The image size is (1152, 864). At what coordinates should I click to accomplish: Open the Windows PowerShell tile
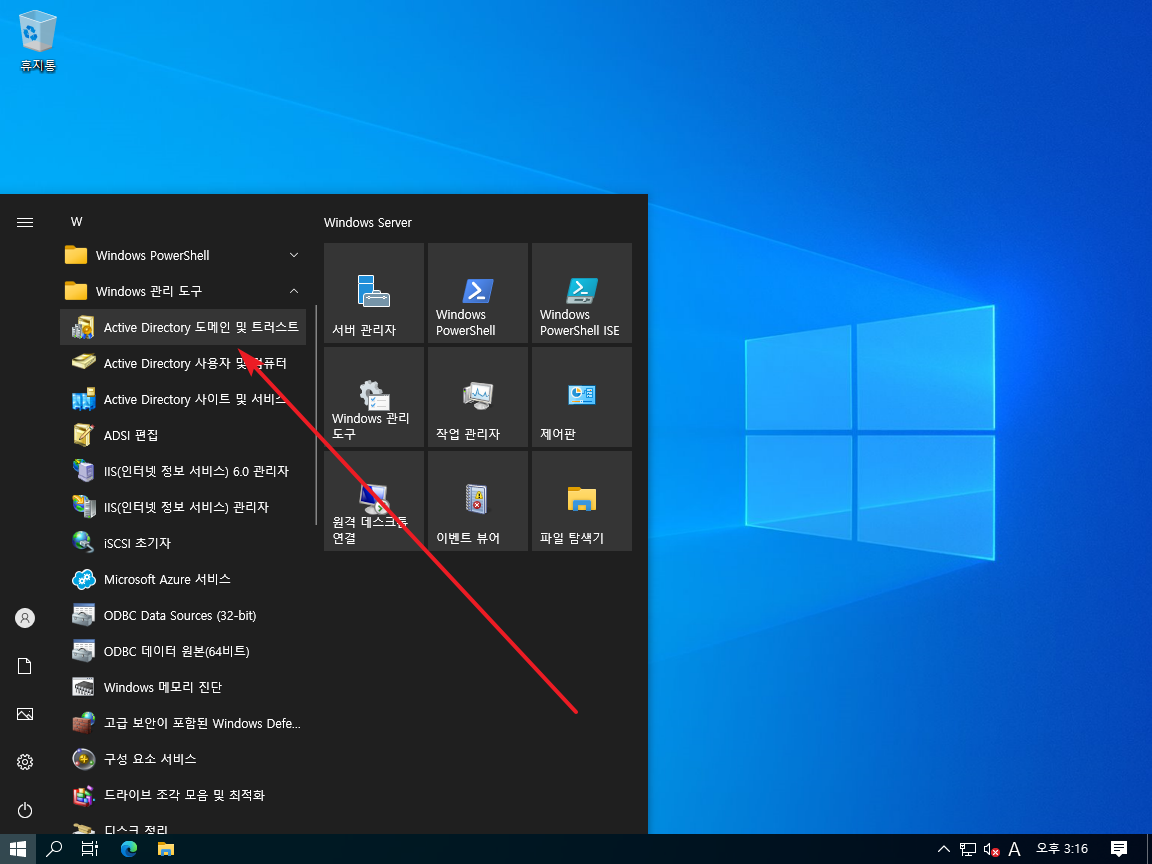478,293
